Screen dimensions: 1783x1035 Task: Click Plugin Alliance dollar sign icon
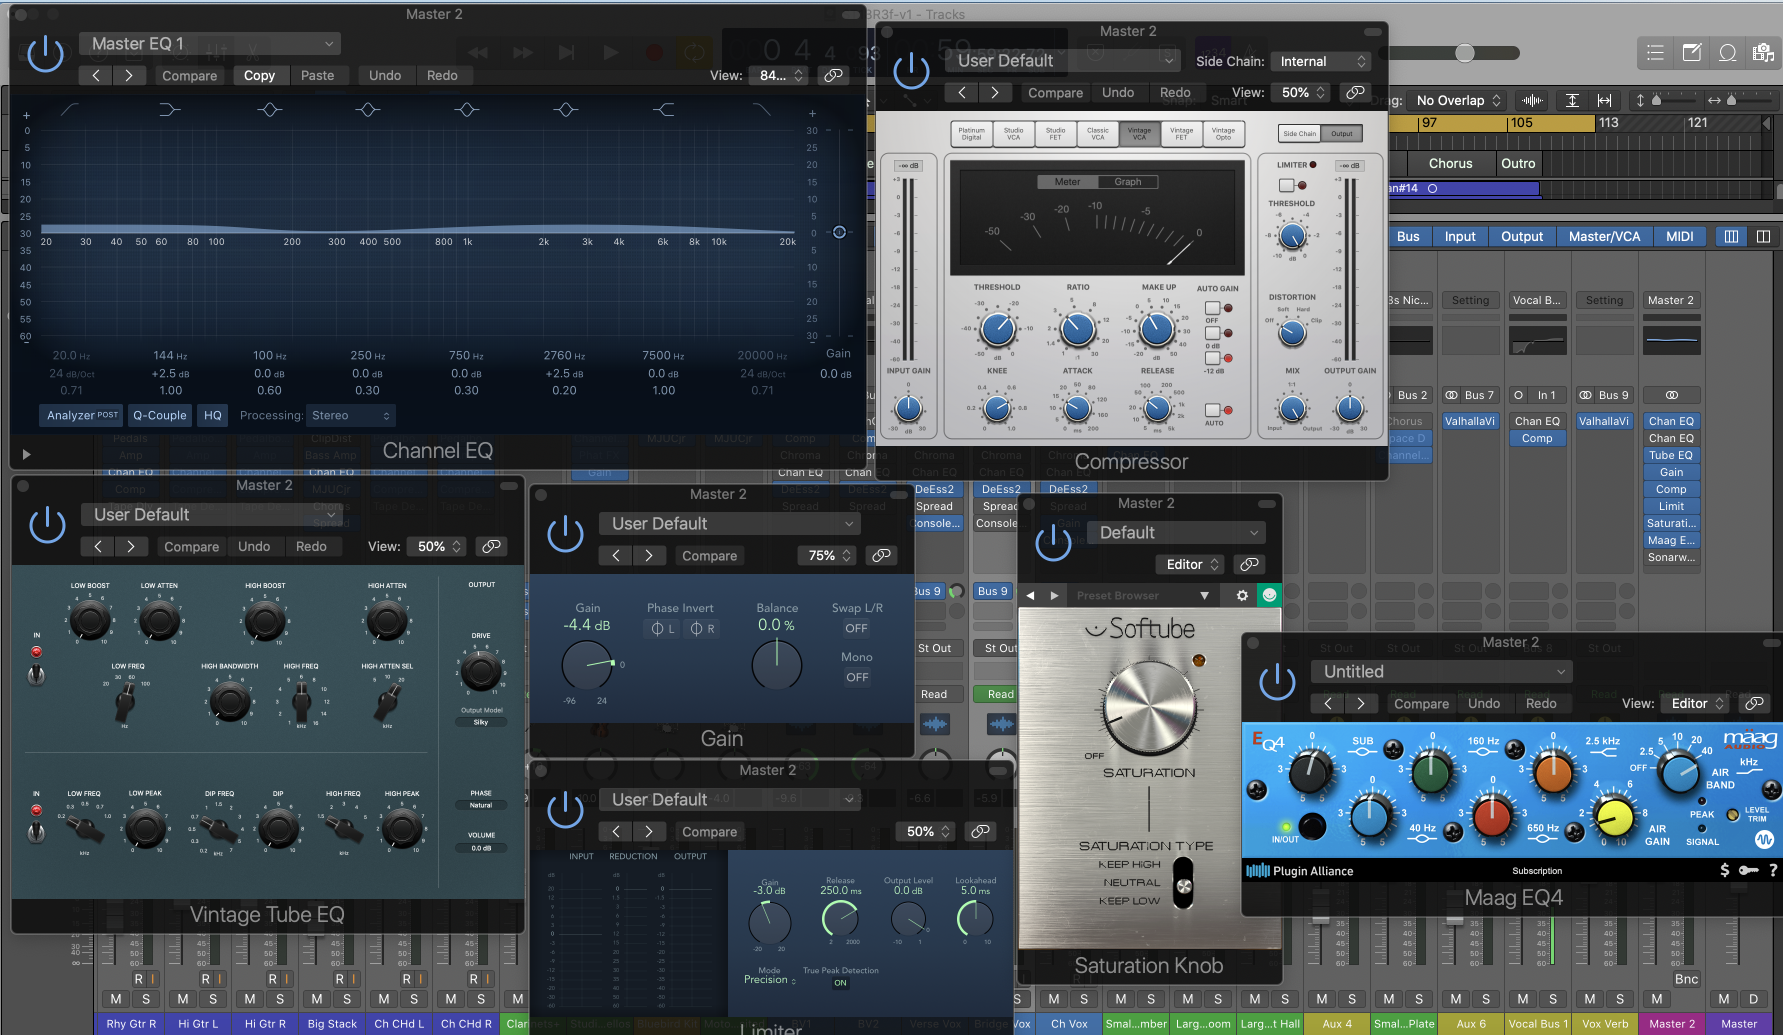pyautogui.click(x=1724, y=870)
